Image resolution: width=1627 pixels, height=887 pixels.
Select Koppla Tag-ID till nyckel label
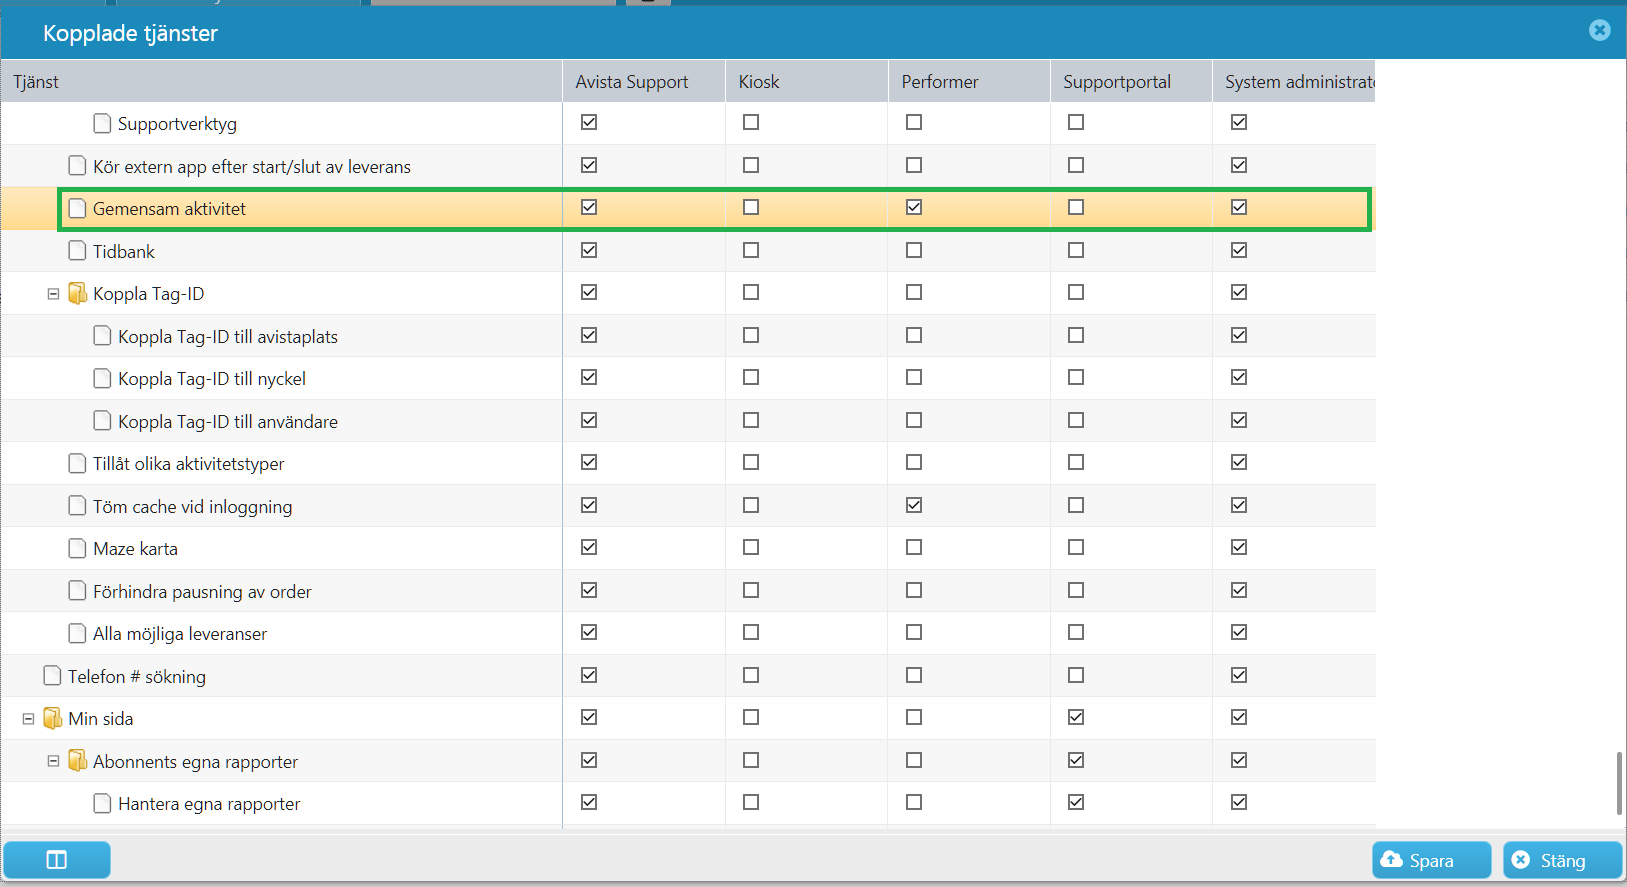pos(212,379)
